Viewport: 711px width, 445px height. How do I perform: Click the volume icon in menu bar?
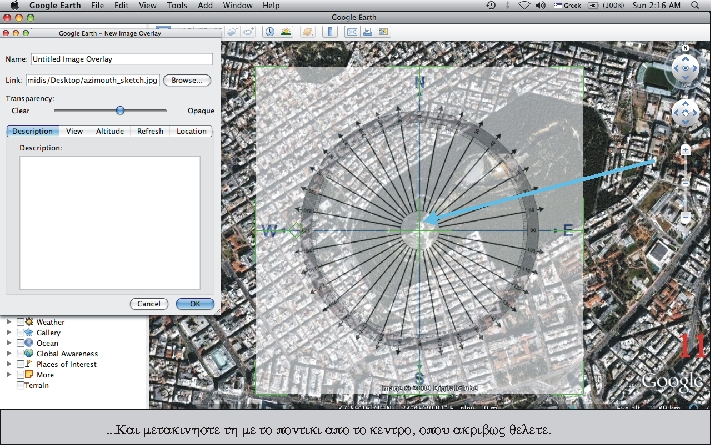[x=541, y=5]
